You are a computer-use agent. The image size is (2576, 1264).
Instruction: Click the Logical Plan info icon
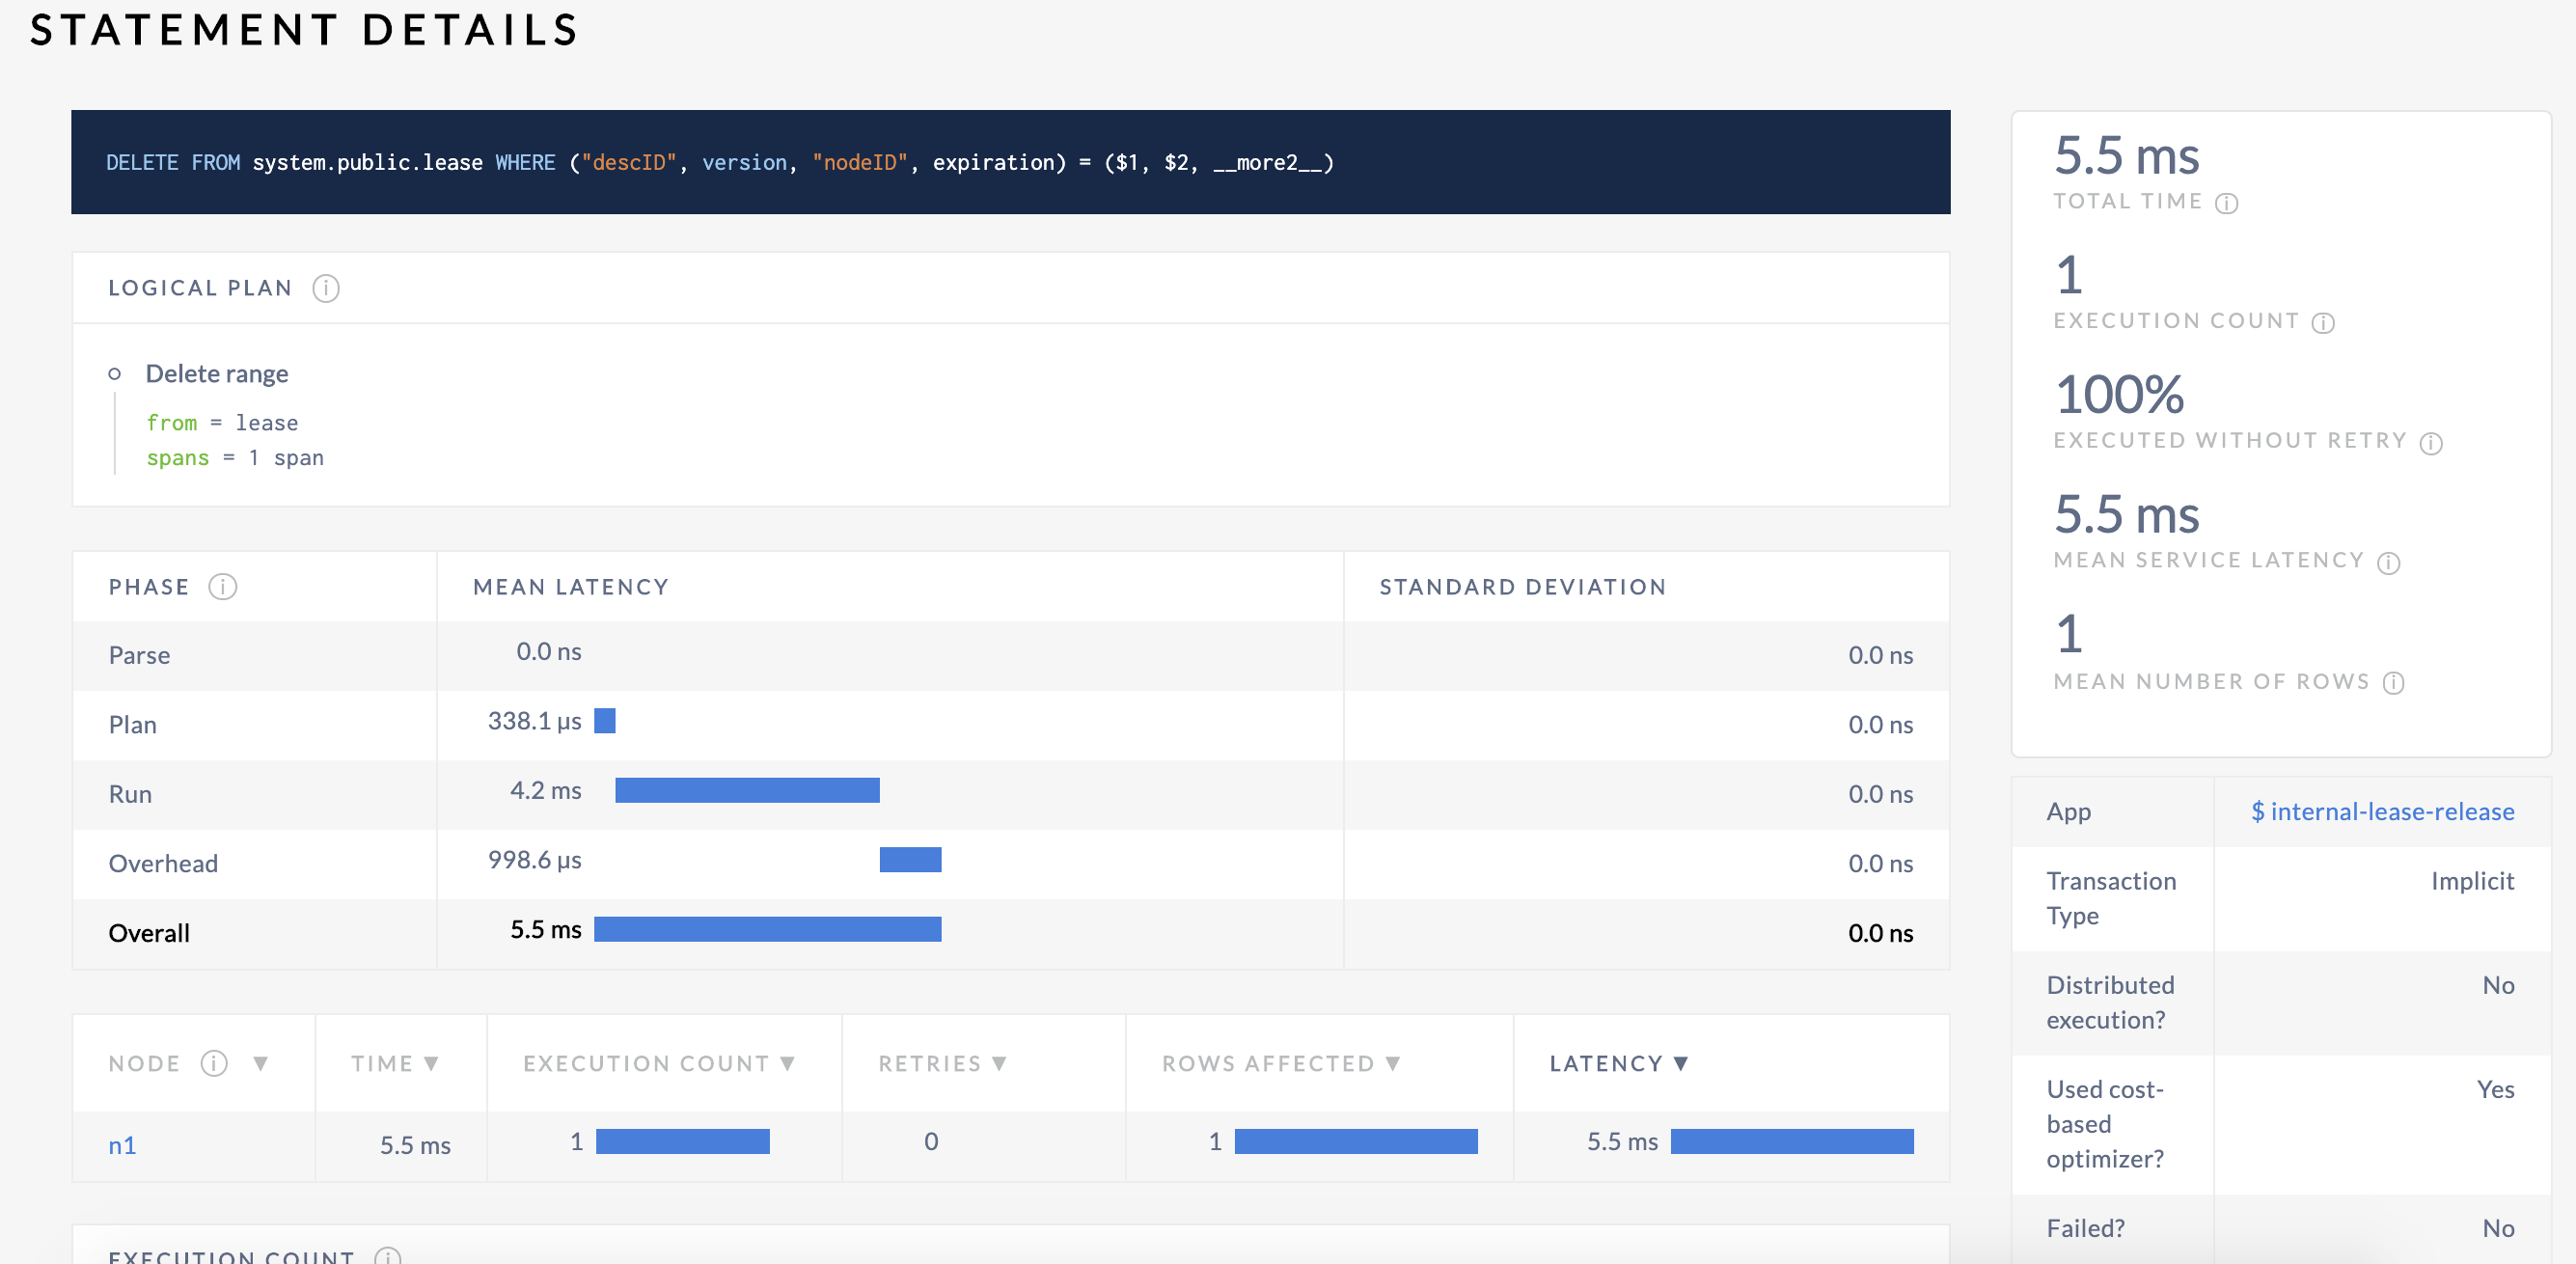326,288
